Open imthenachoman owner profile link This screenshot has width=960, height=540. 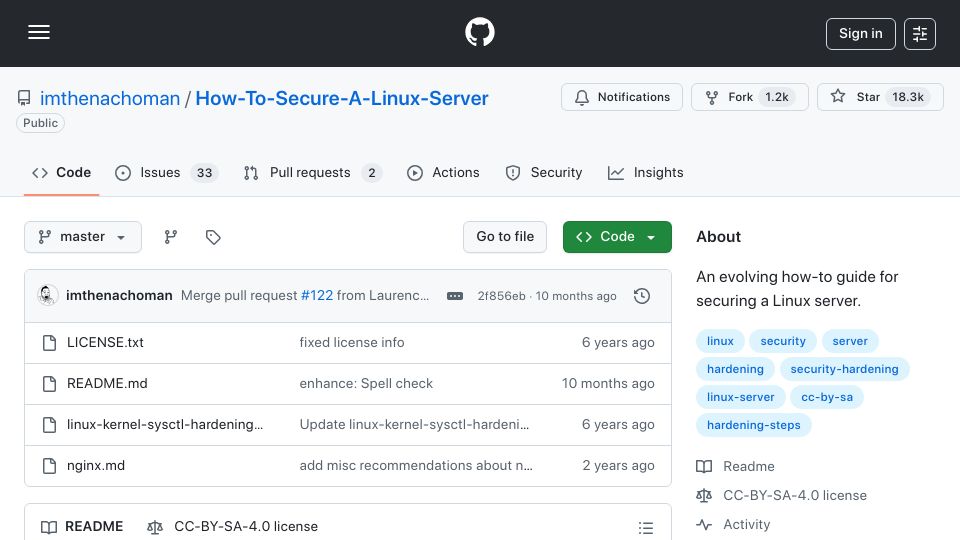click(110, 98)
